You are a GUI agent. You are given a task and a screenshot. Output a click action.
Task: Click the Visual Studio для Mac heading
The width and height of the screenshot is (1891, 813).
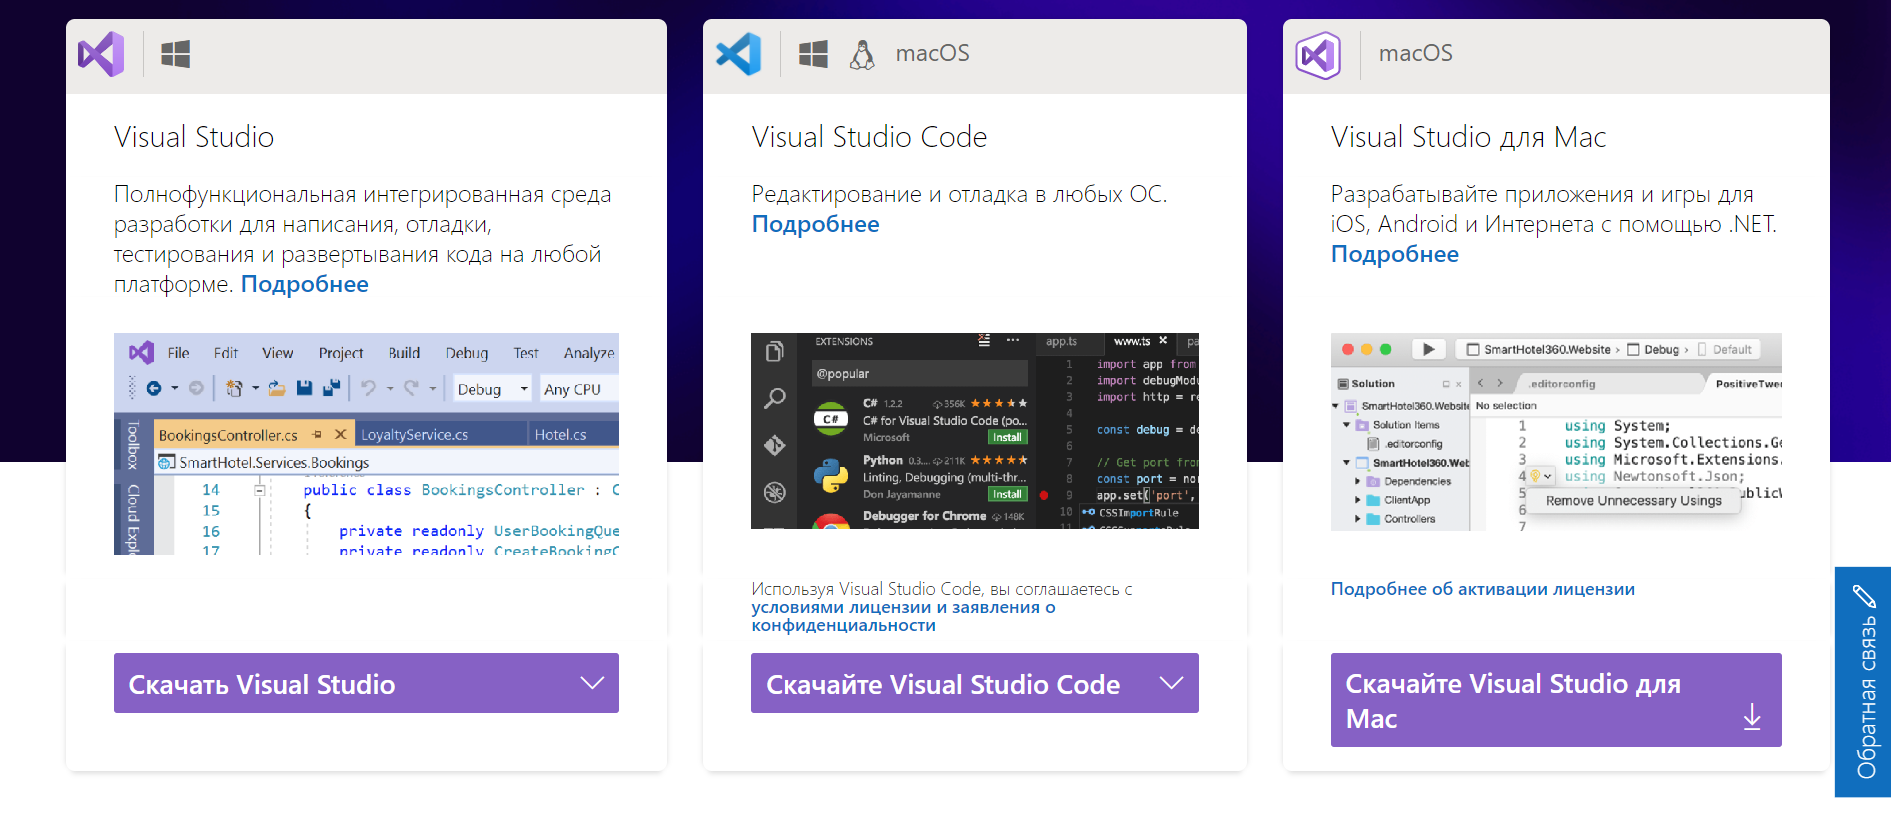[1468, 137]
